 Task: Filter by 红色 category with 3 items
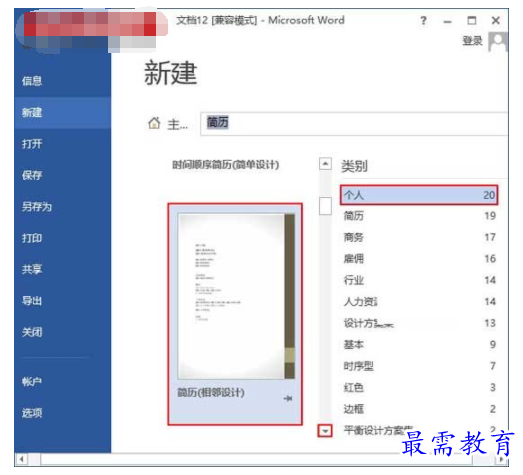pyautogui.click(x=419, y=387)
